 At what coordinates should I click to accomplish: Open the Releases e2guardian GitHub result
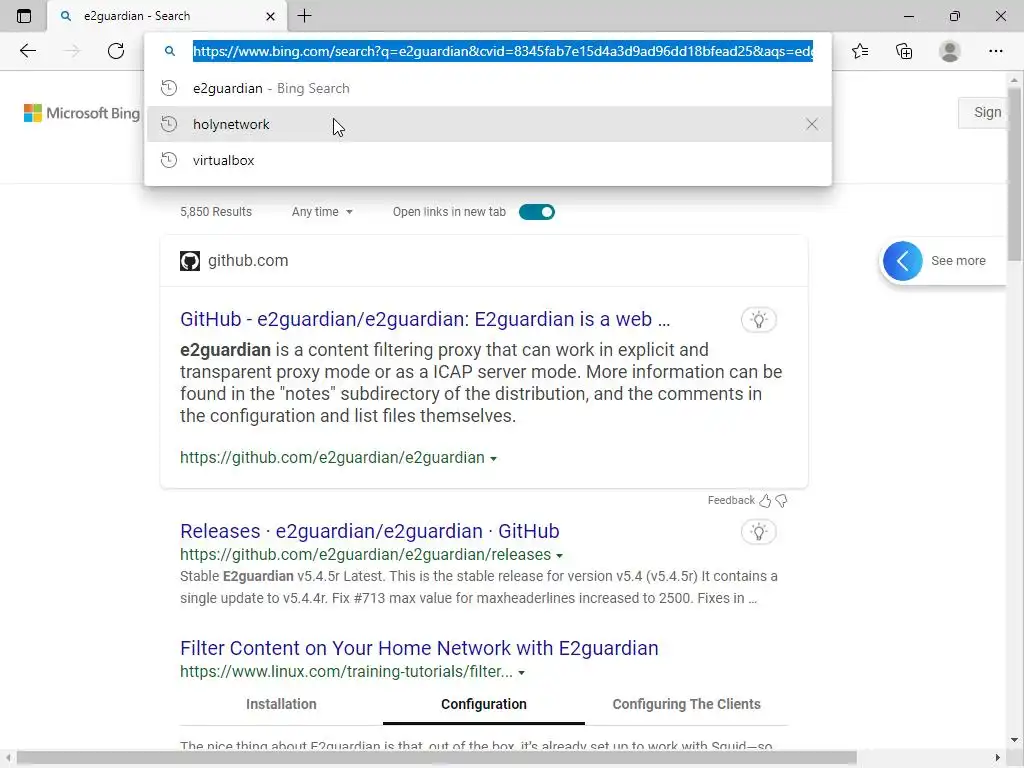[370, 531]
